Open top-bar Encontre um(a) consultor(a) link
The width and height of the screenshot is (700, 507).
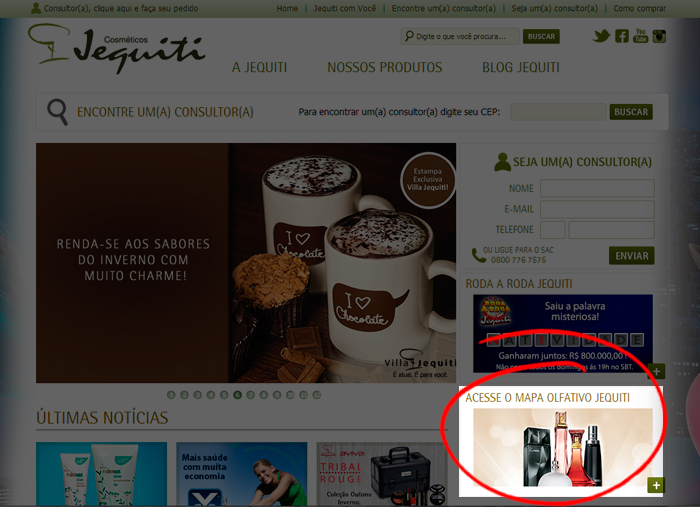coord(444,8)
